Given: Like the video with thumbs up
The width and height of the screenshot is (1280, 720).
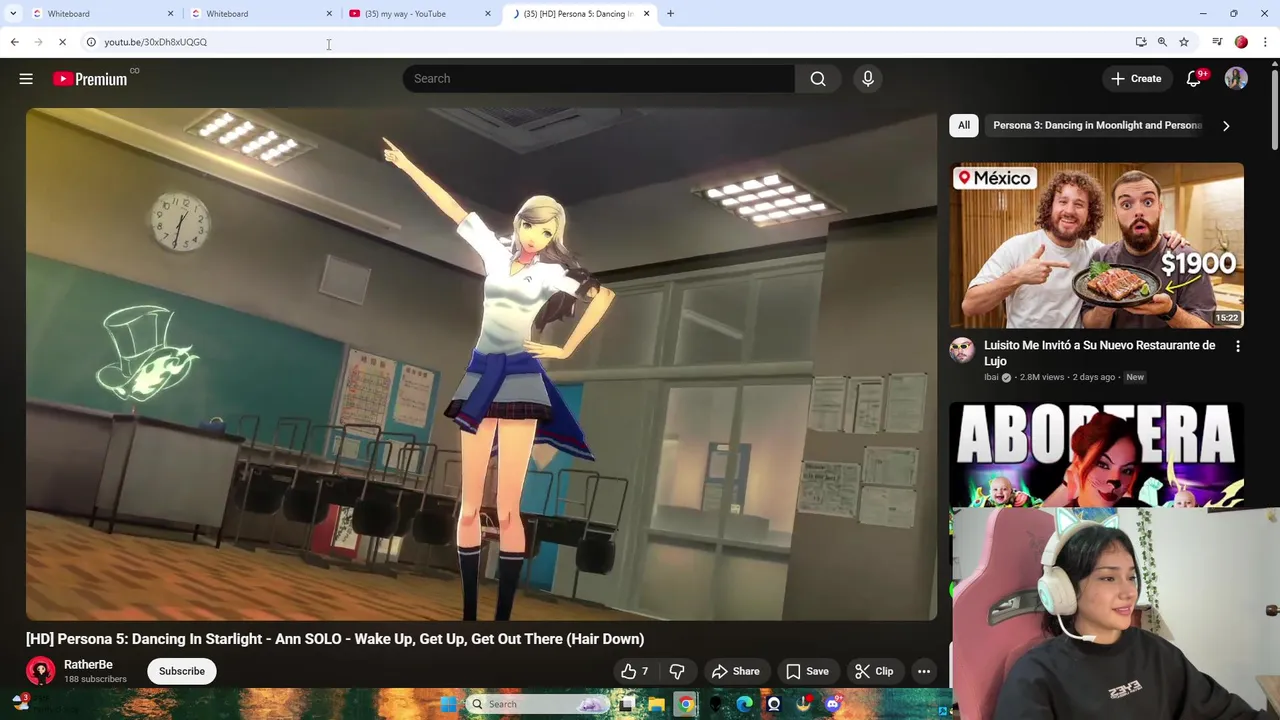Looking at the screenshot, I should [x=634, y=671].
